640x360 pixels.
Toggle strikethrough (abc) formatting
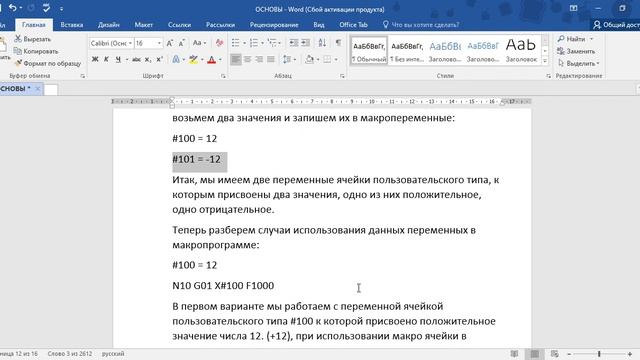(136, 60)
